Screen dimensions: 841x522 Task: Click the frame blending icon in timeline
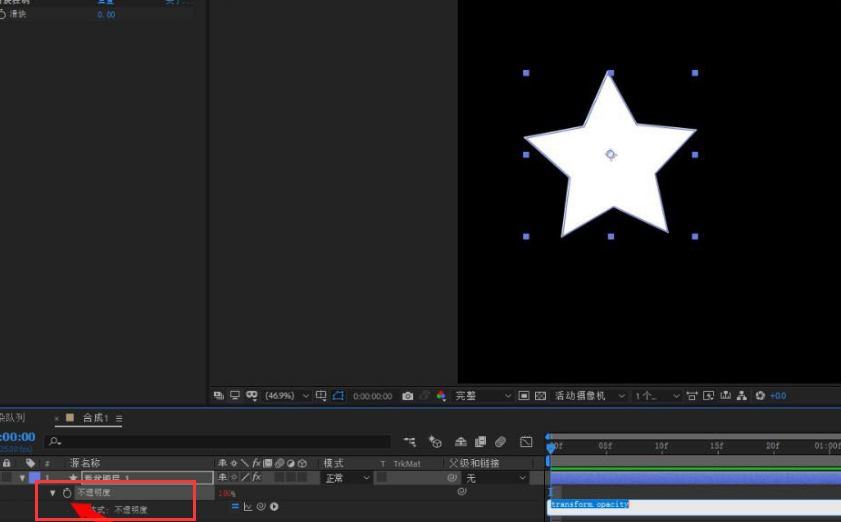coord(480,441)
